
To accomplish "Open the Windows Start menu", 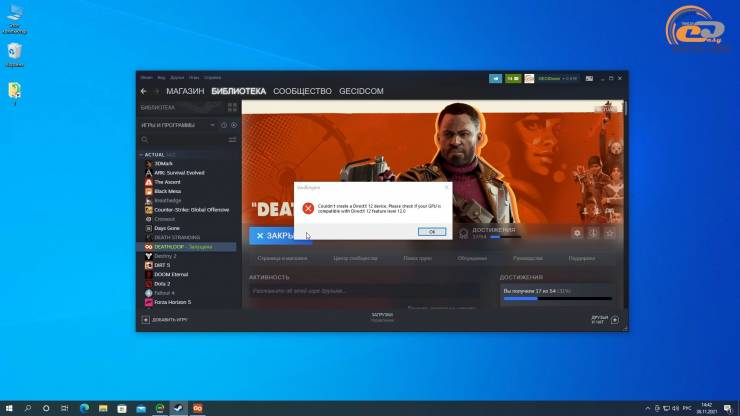I will (x=9, y=408).
